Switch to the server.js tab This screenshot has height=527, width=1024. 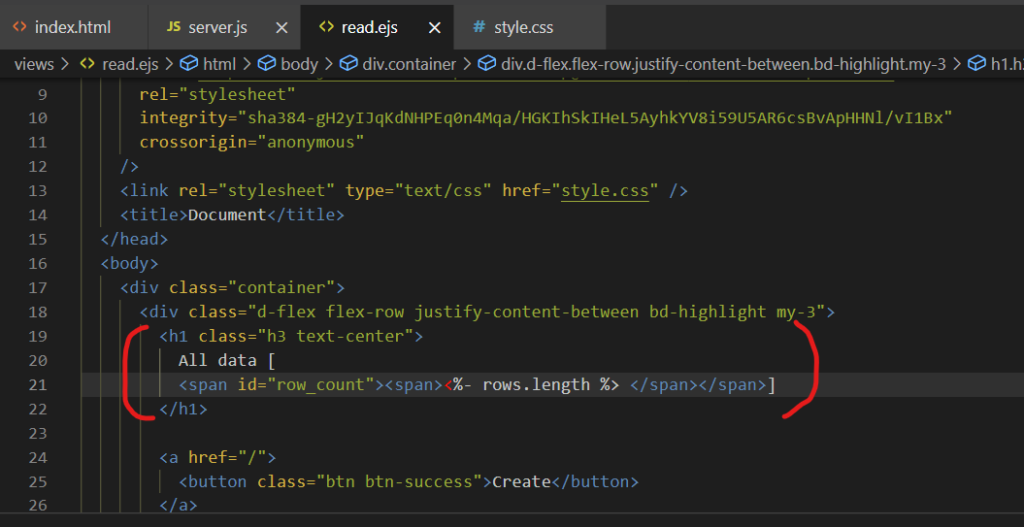225,27
